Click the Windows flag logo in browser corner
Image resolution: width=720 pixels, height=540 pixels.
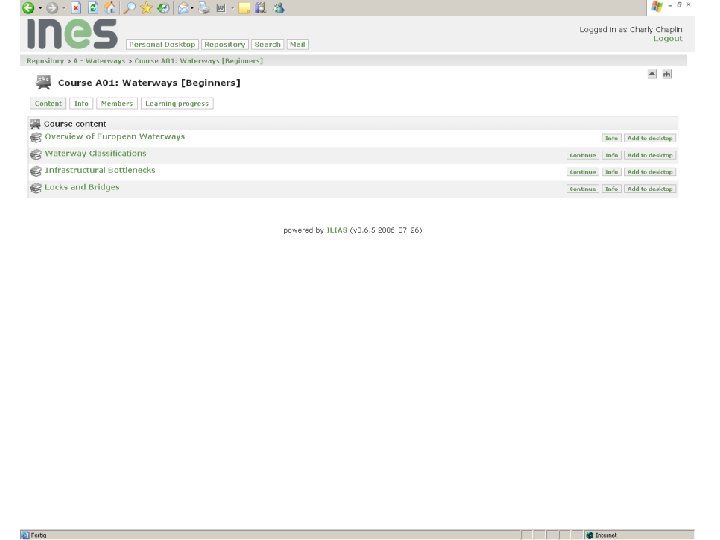[657, 7]
